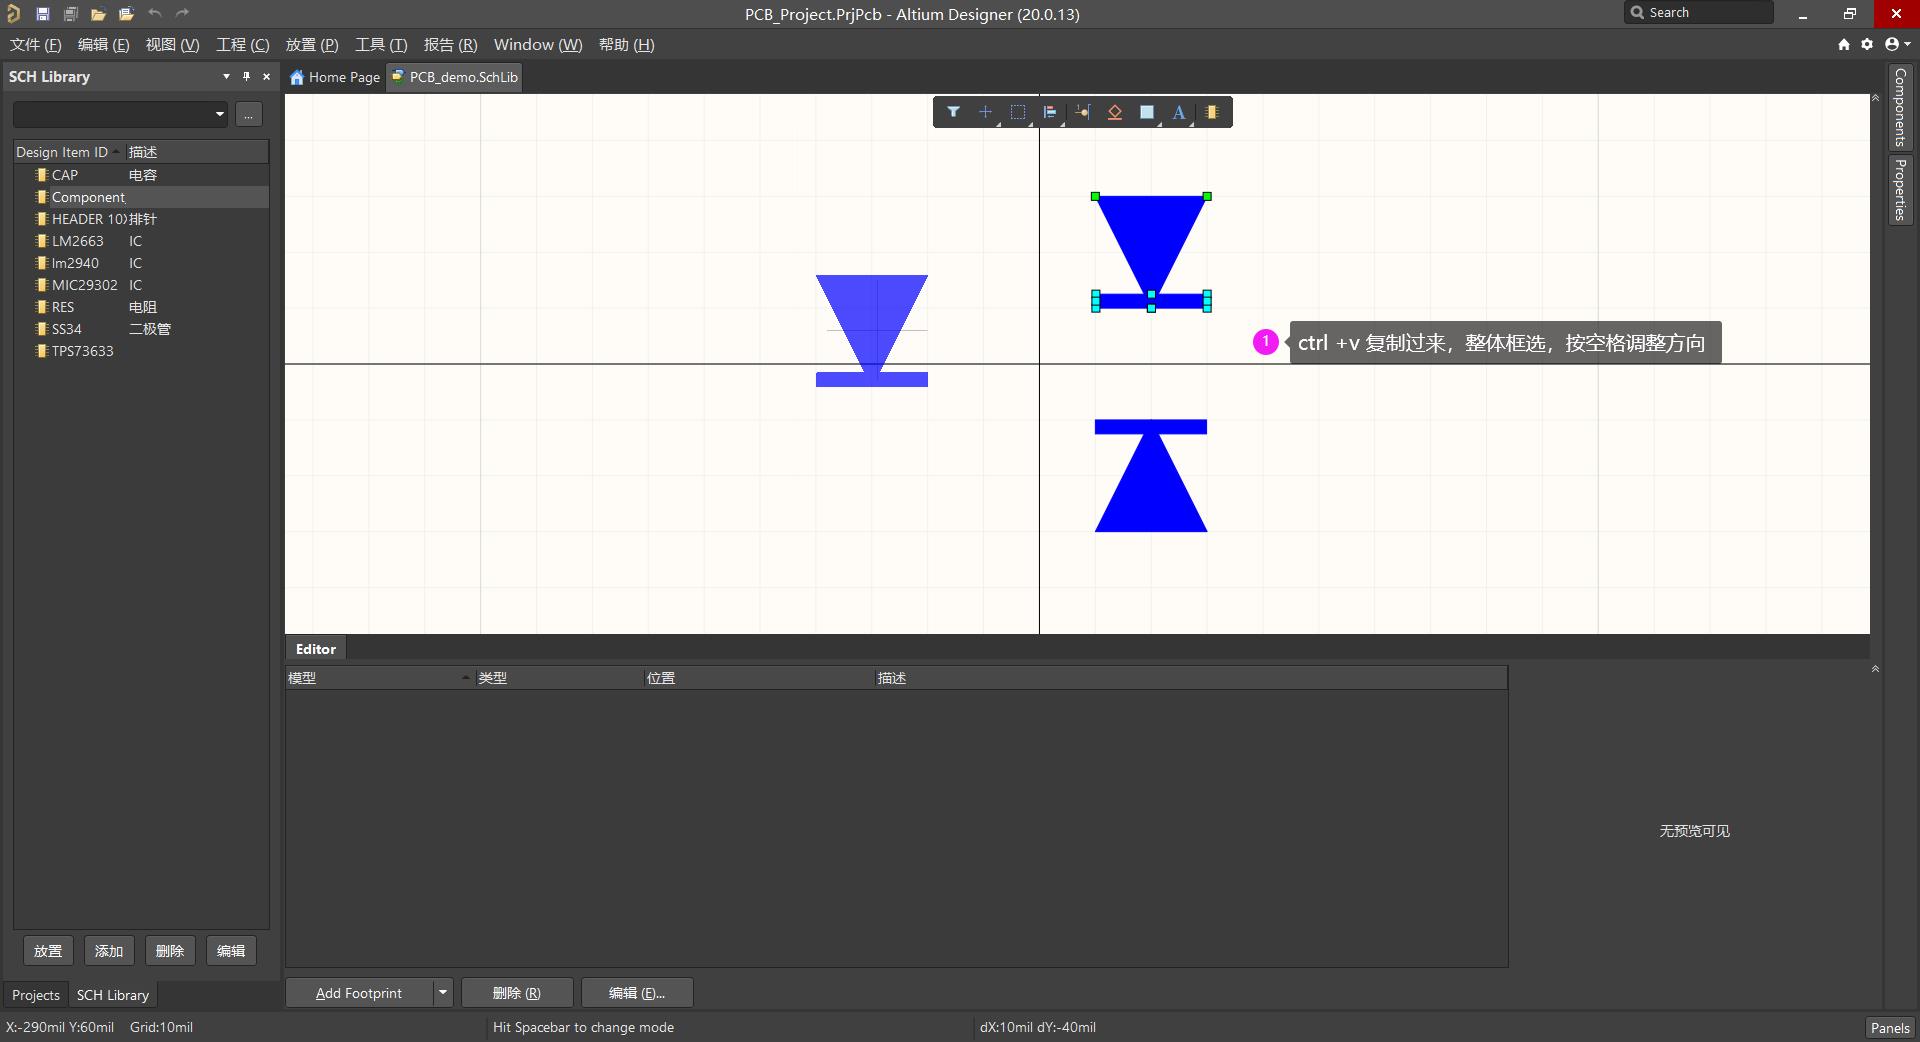The height and width of the screenshot is (1042, 1920).
Task: Open the Window (W) menu
Action: point(538,45)
